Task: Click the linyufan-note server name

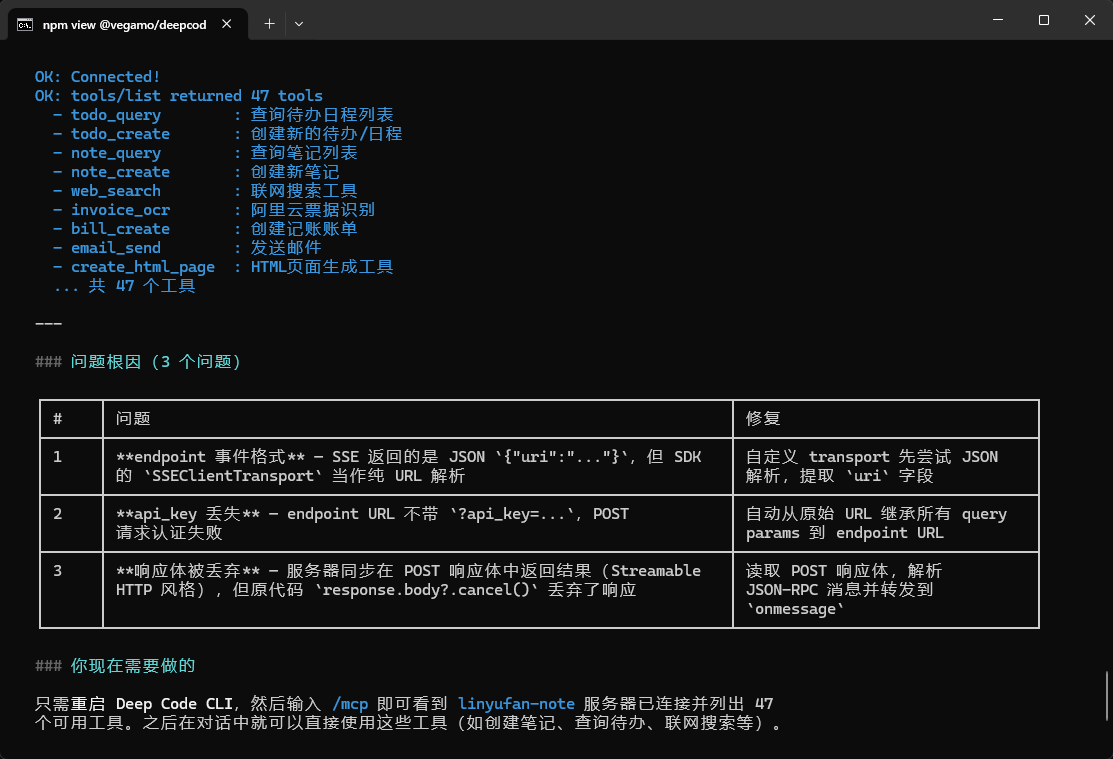Action: (516, 704)
